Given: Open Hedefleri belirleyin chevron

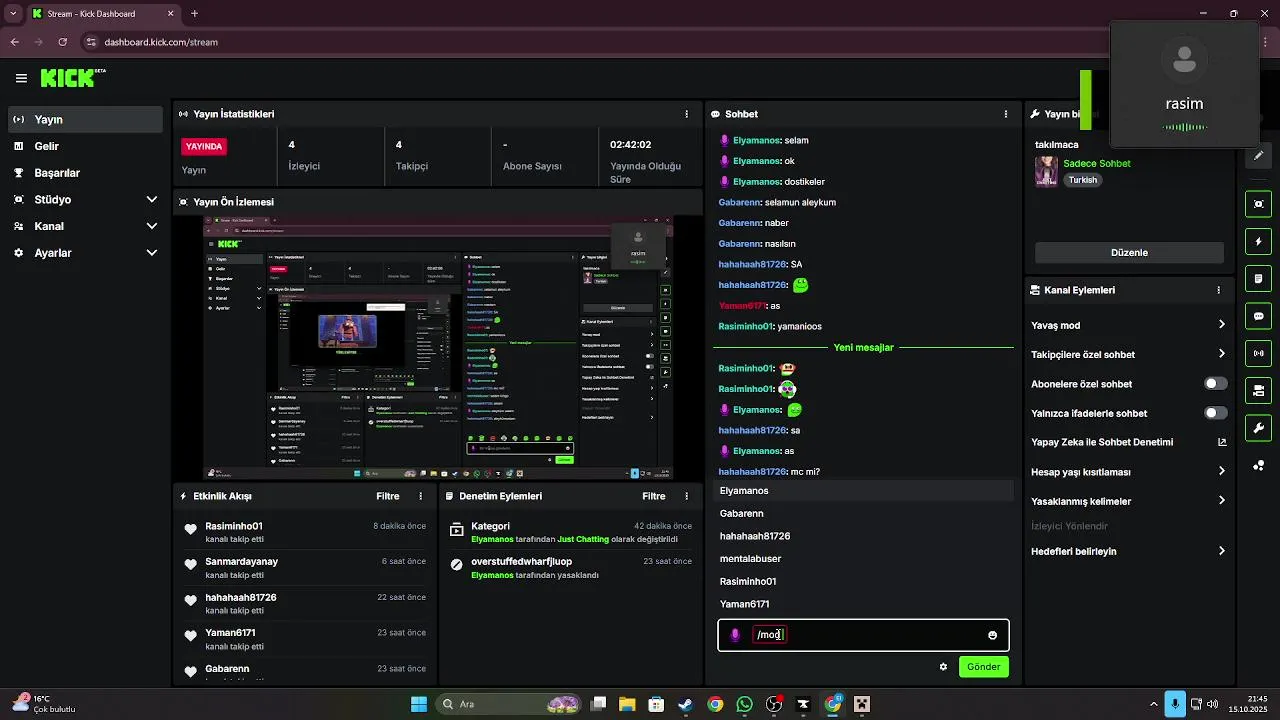Looking at the screenshot, I should 1222,551.
